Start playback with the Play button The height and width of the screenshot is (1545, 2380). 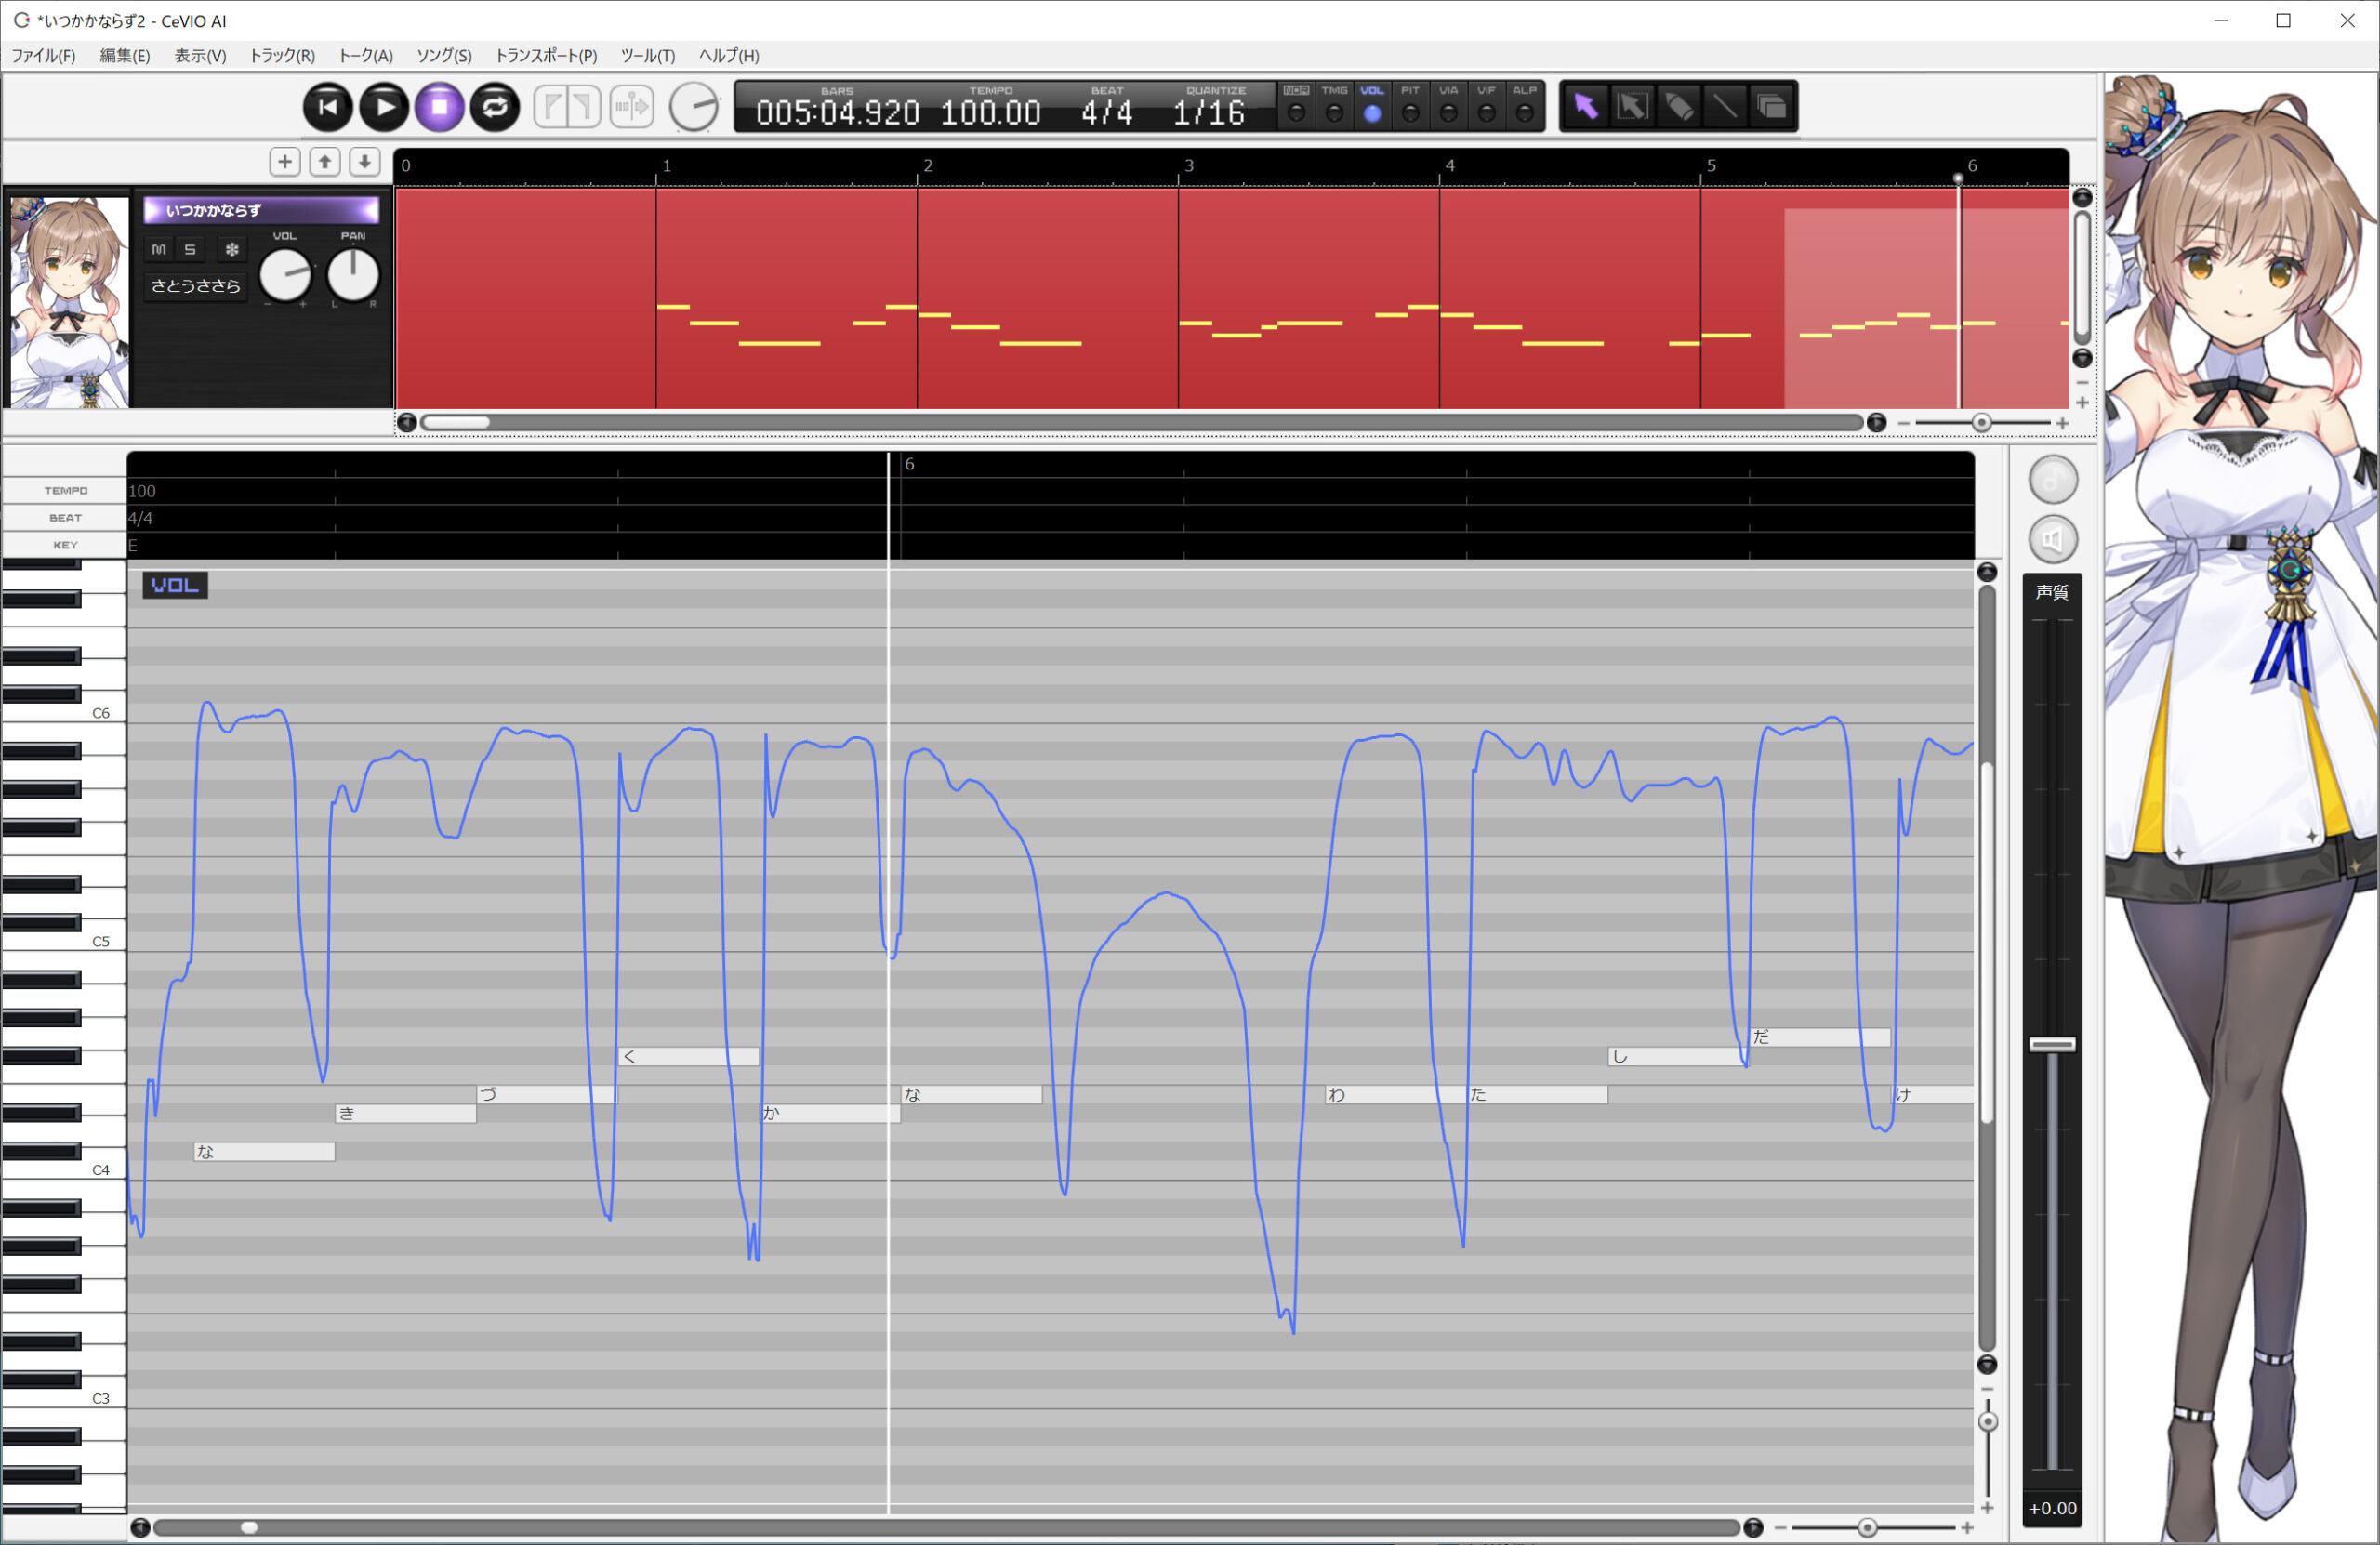pyautogui.click(x=383, y=107)
